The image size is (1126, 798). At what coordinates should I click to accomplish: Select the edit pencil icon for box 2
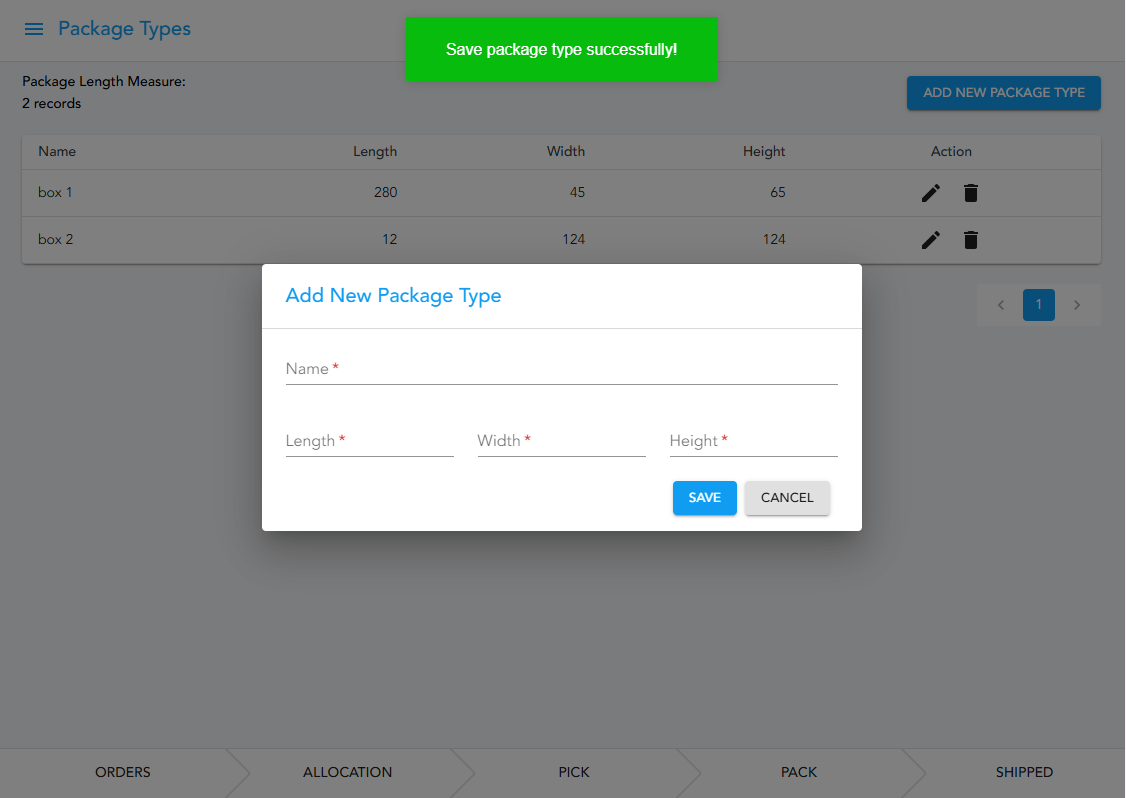[930, 240]
